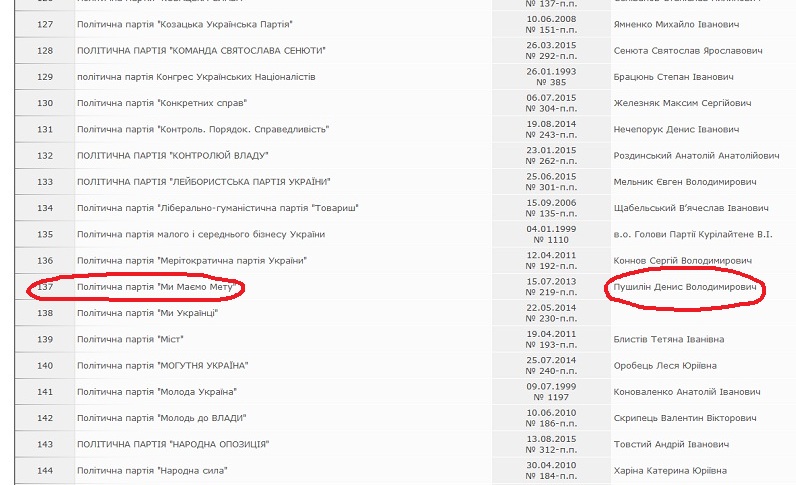Click registration date 15.09.2006
Screen dimensions: 796x485
click(x=551, y=202)
